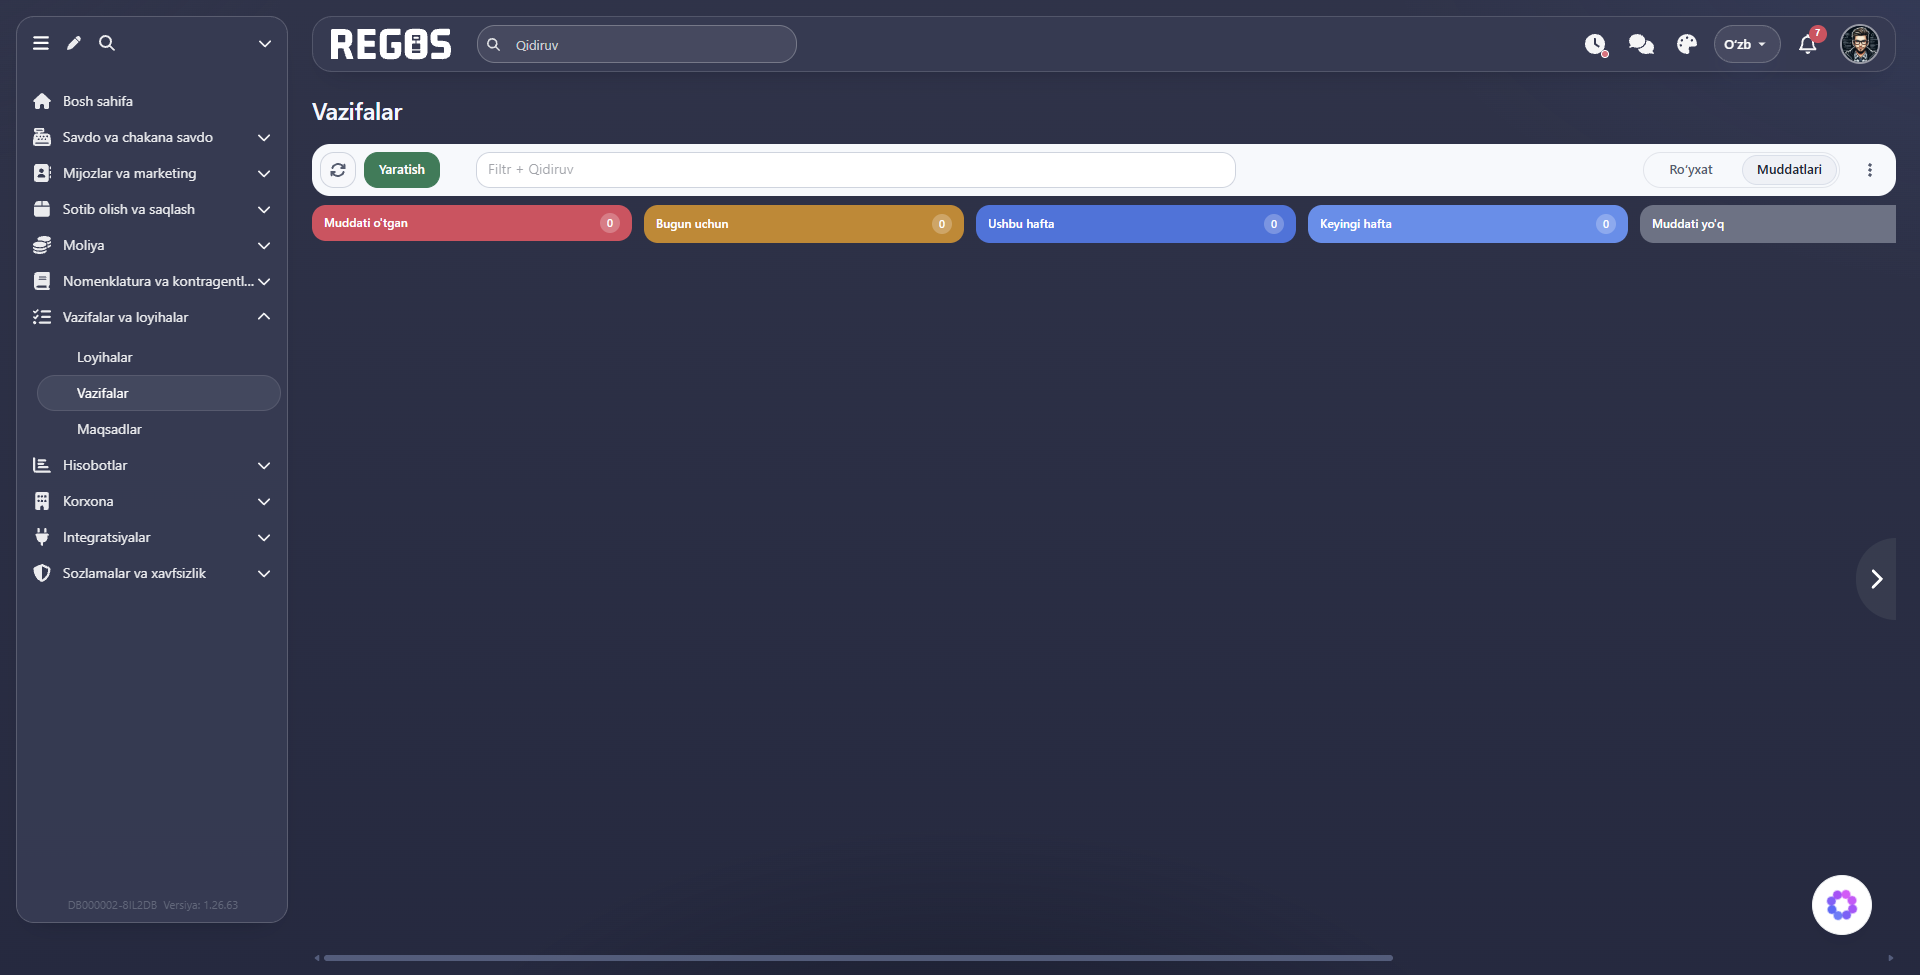
Task: Expand Mijozlar va marketing menu
Action: [152, 173]
